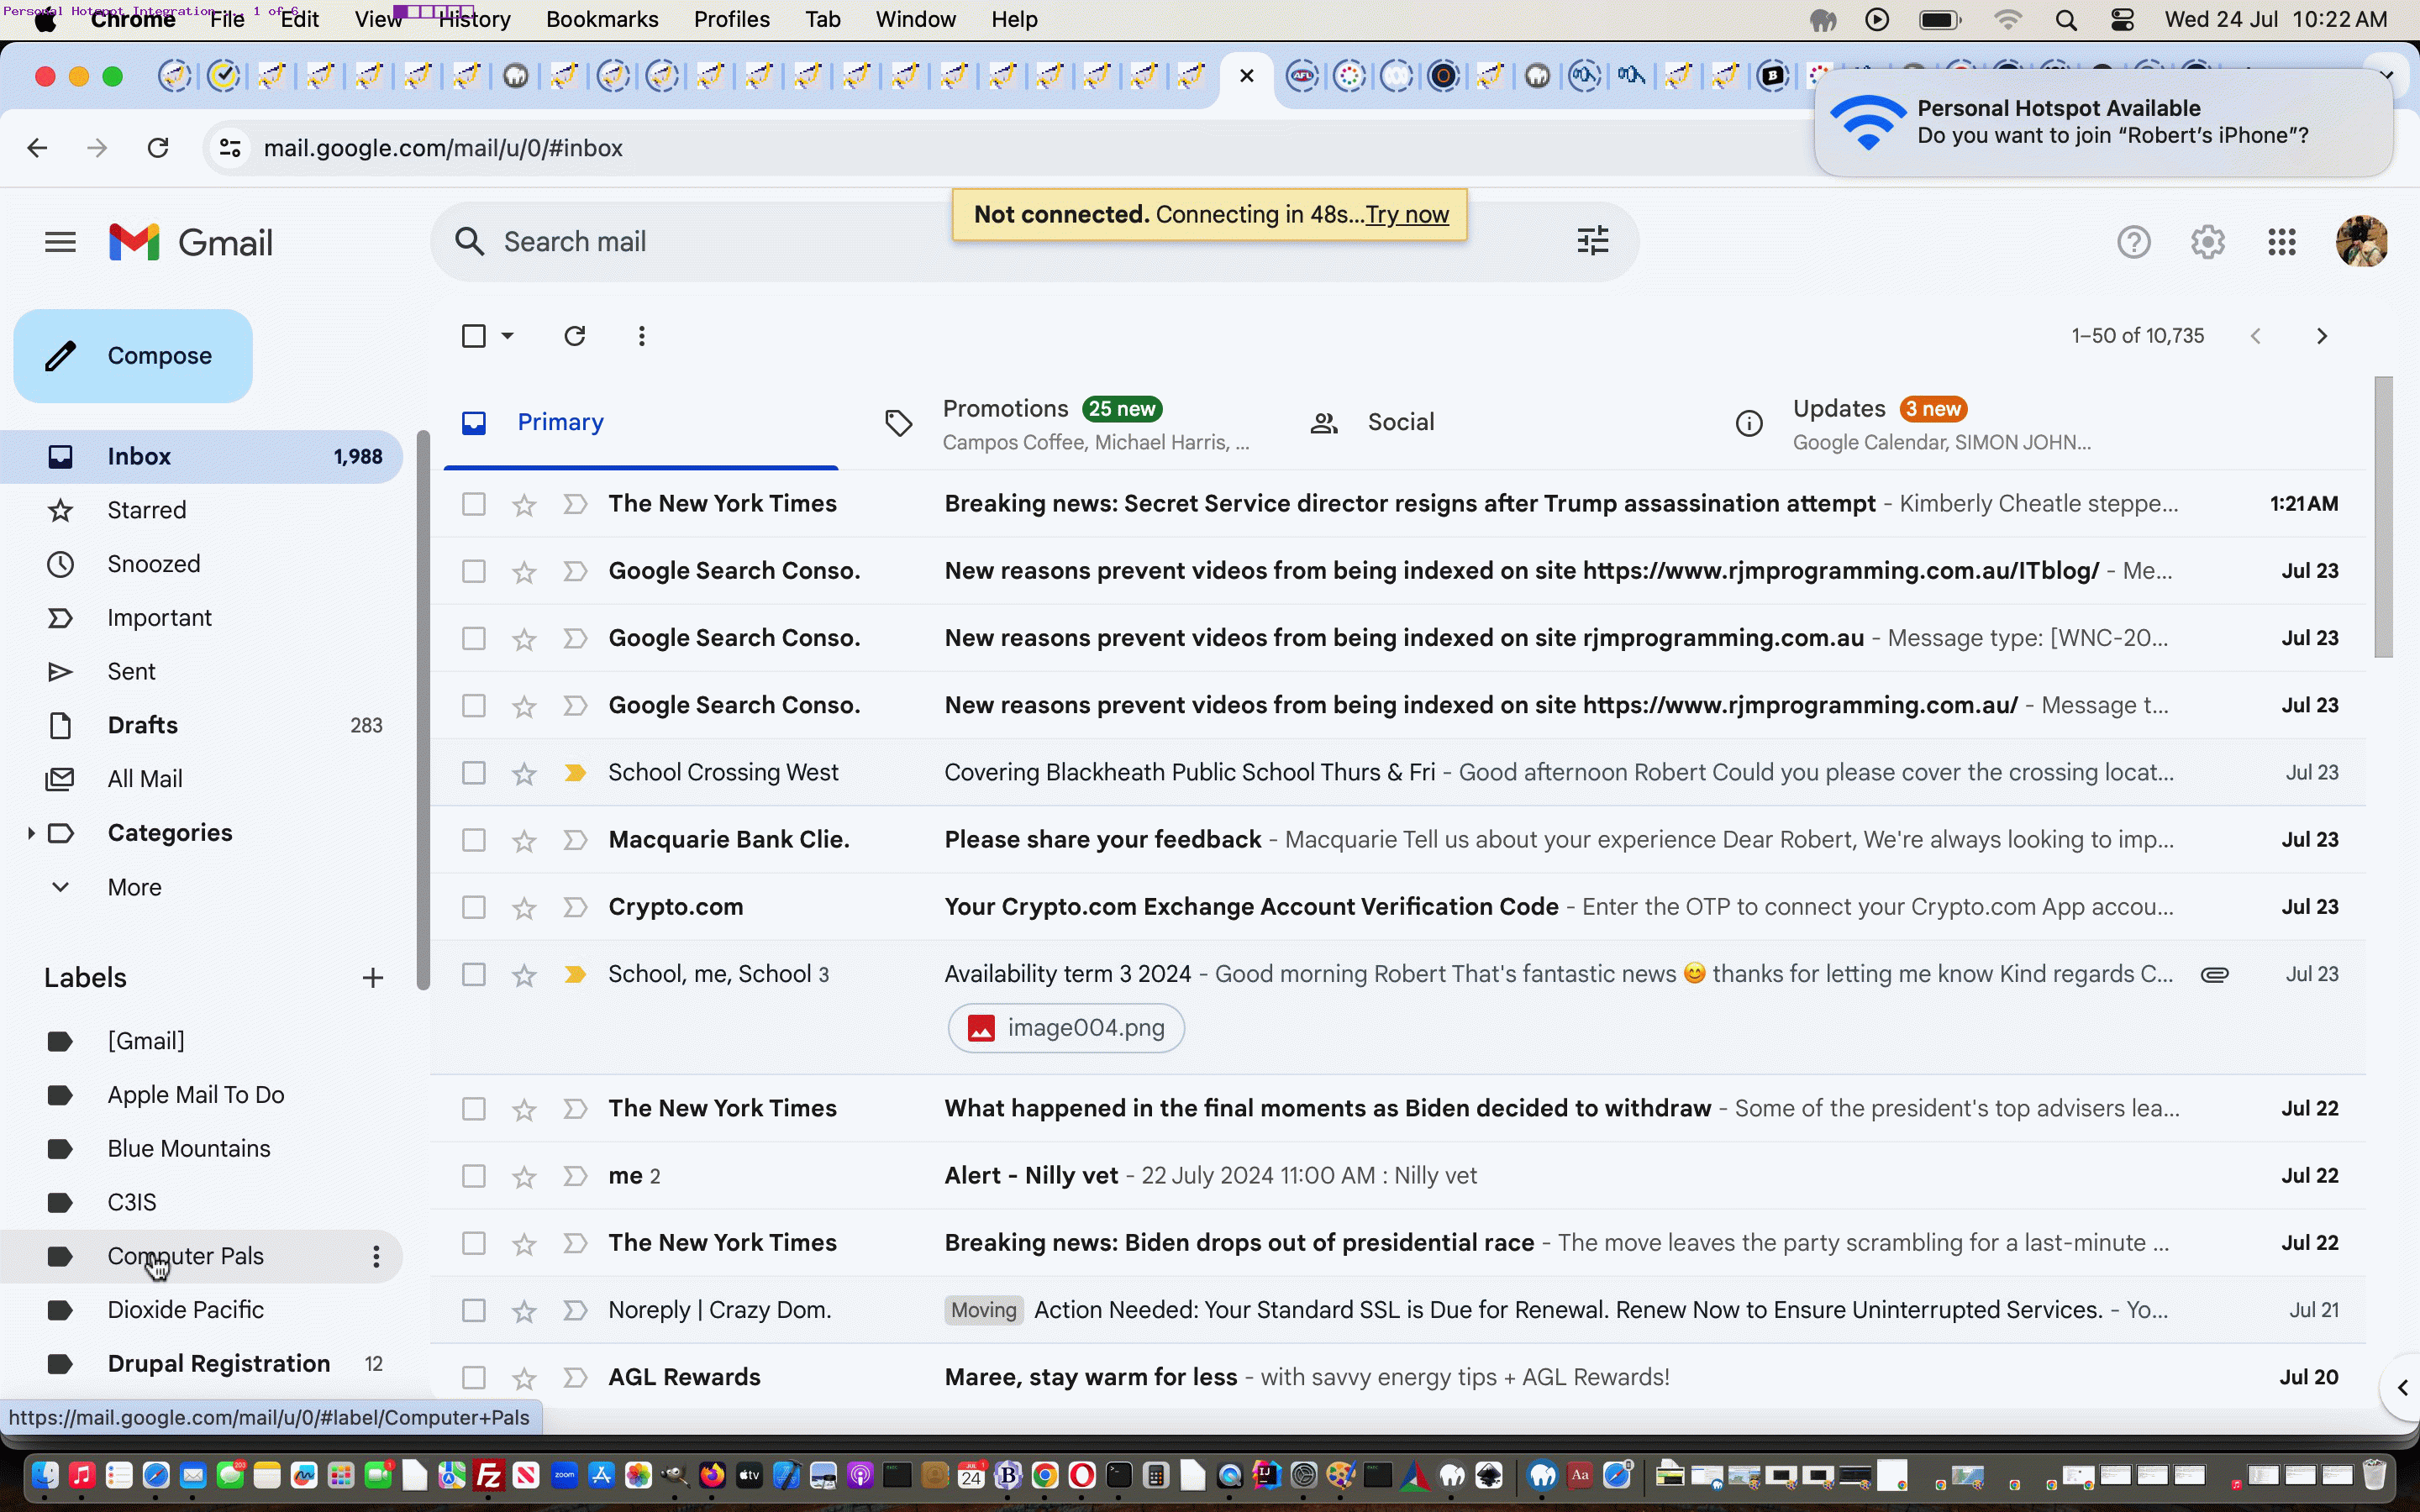Close the active Chrome tab
Viewport: 2420px width, 1512px height.
[x=1246, y=75]
